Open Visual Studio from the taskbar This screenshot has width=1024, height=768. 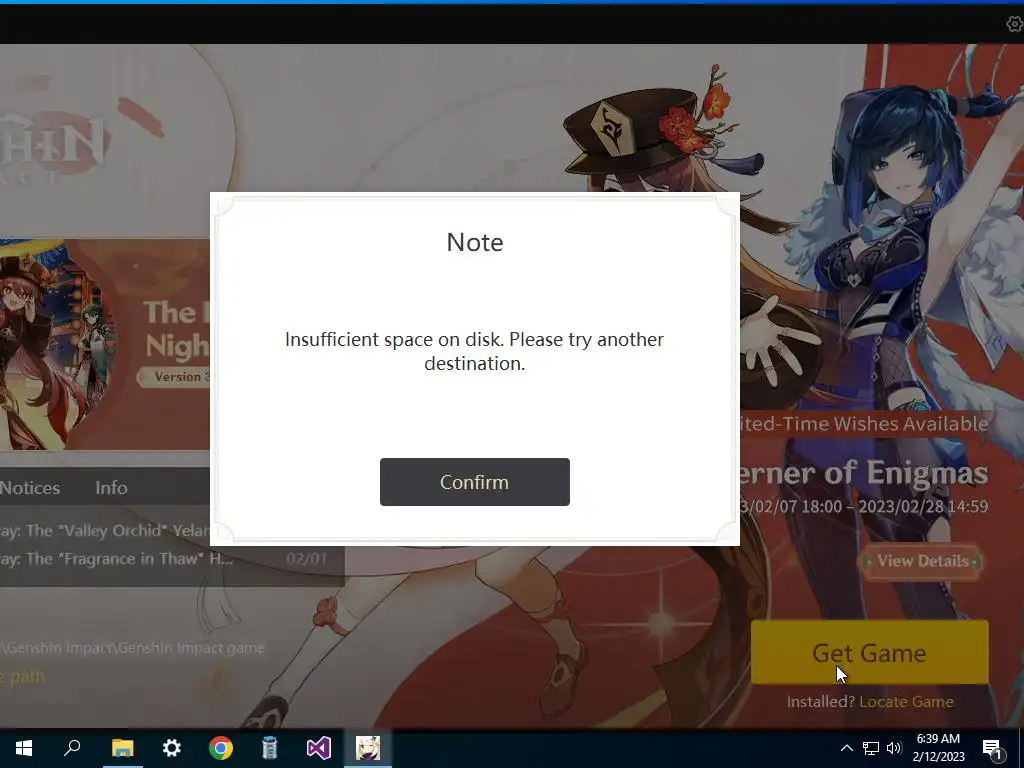(x=319, y=748)
